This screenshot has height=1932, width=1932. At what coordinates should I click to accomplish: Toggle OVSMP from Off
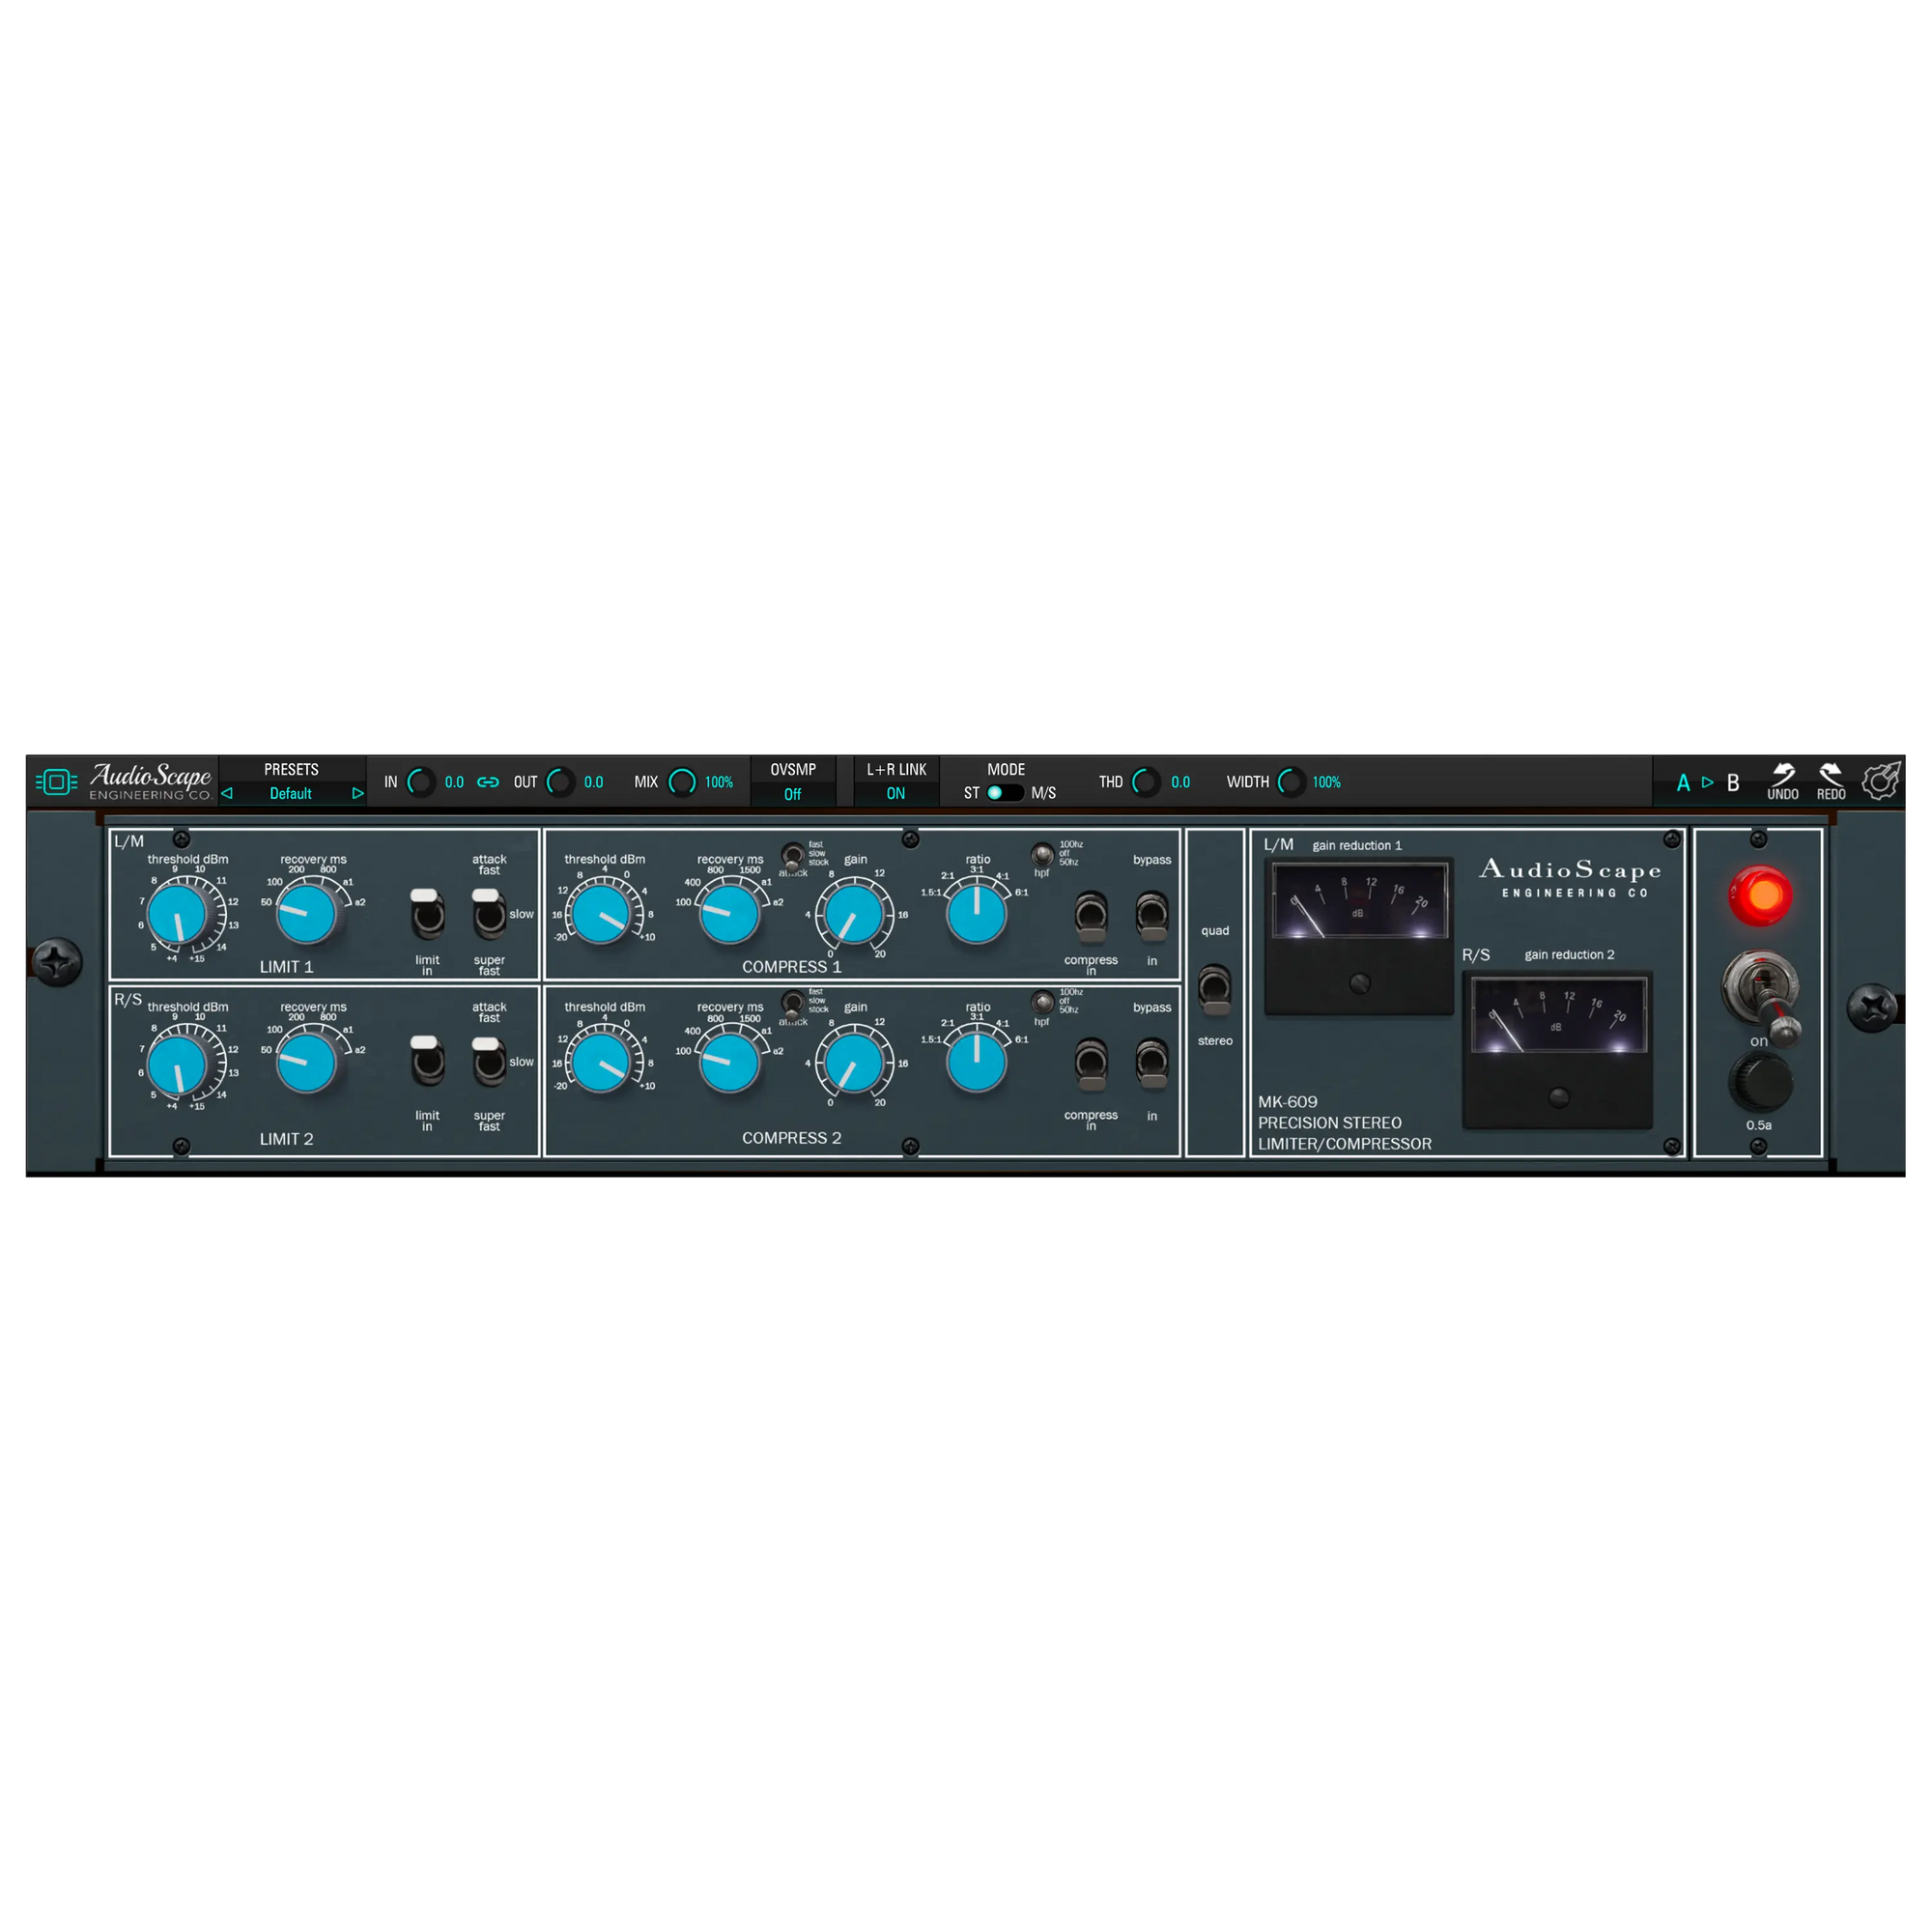(x=792, y=793)
